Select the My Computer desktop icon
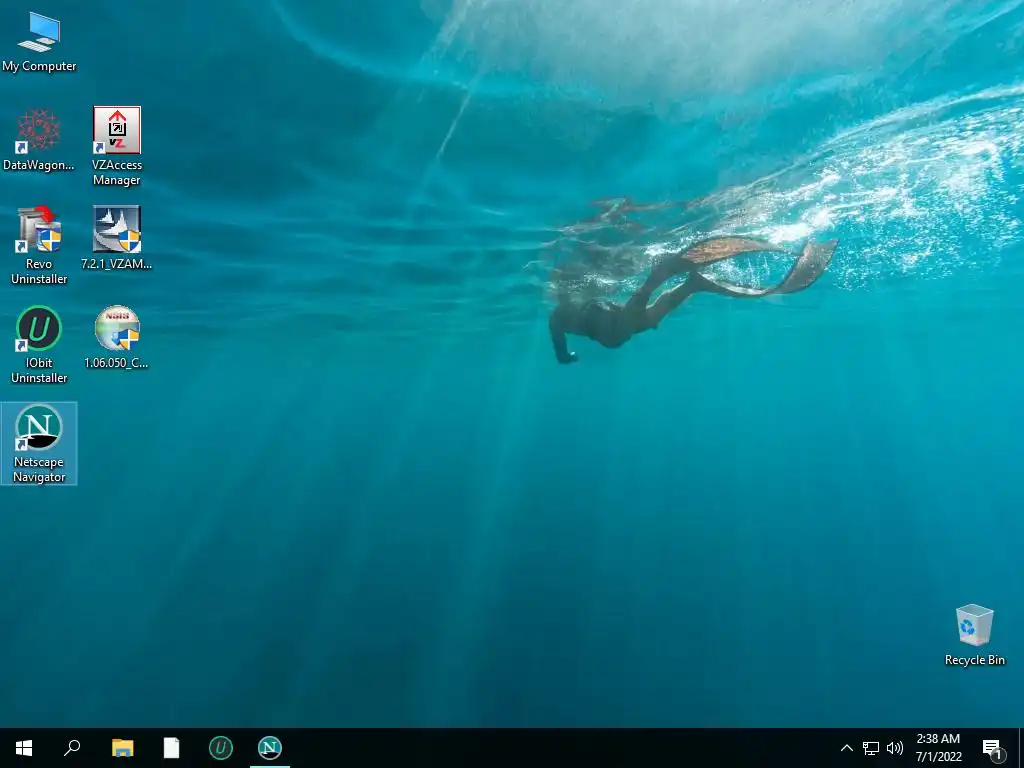Viewport: 1024px width, 768px height. point(39,42)
